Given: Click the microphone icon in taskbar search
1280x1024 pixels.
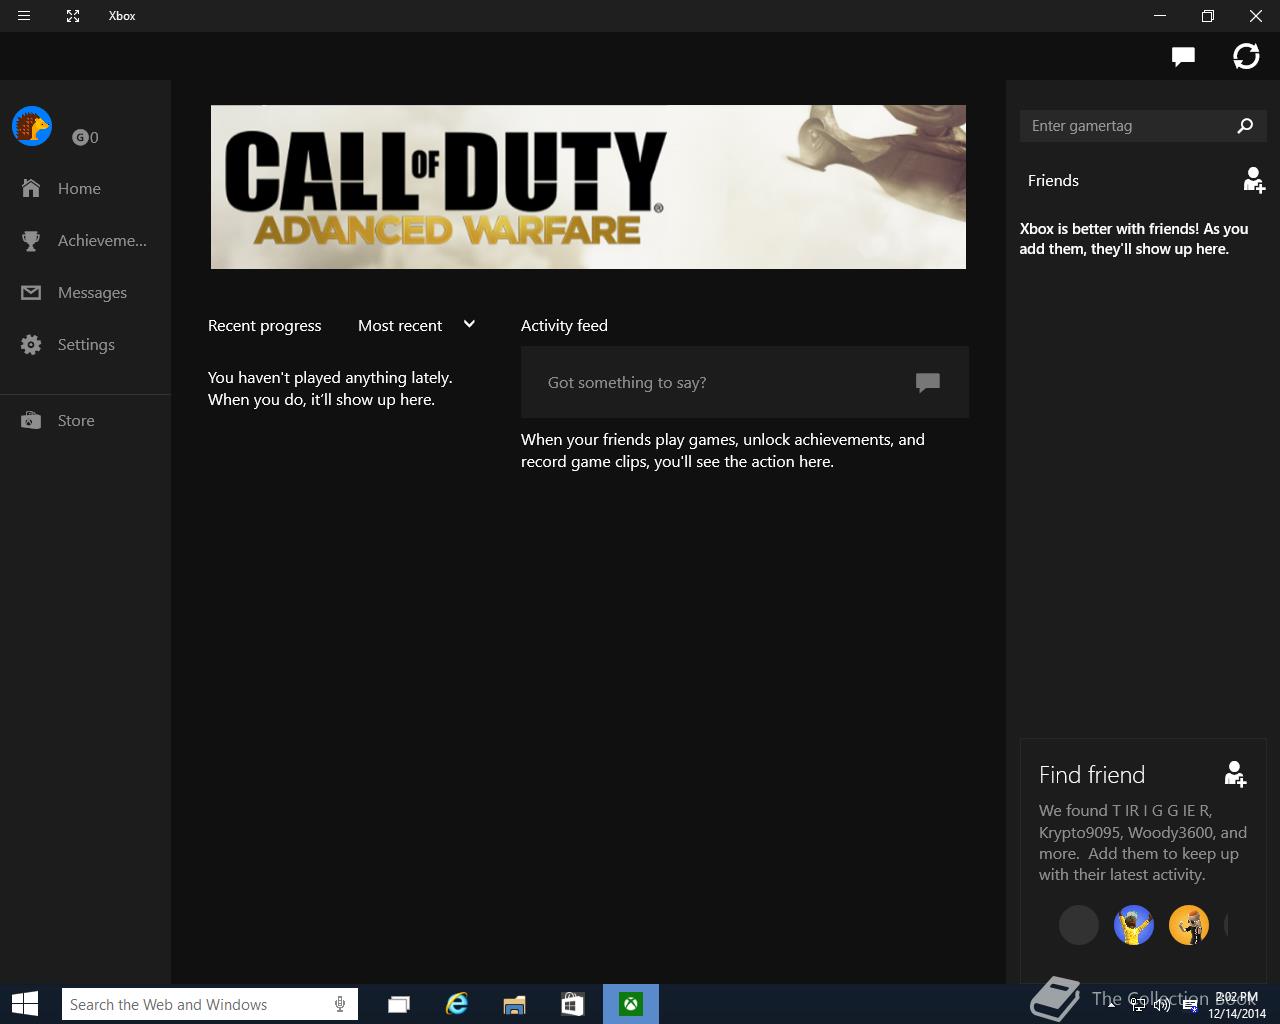Looking at the screenshot, I should (340, 1004).
